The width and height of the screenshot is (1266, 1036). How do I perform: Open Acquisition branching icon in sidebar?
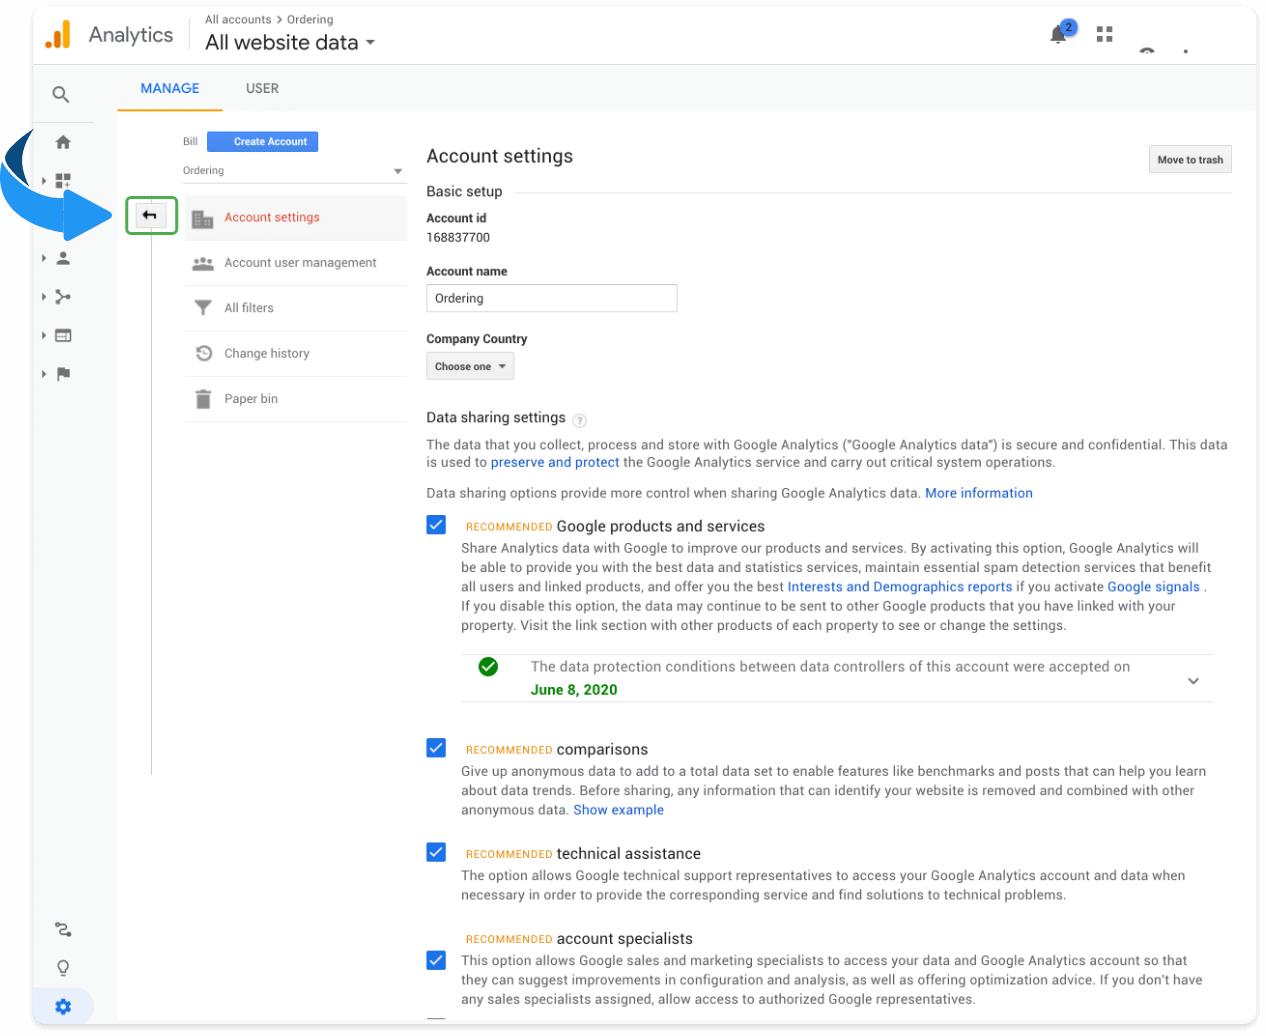coord(63,297)
